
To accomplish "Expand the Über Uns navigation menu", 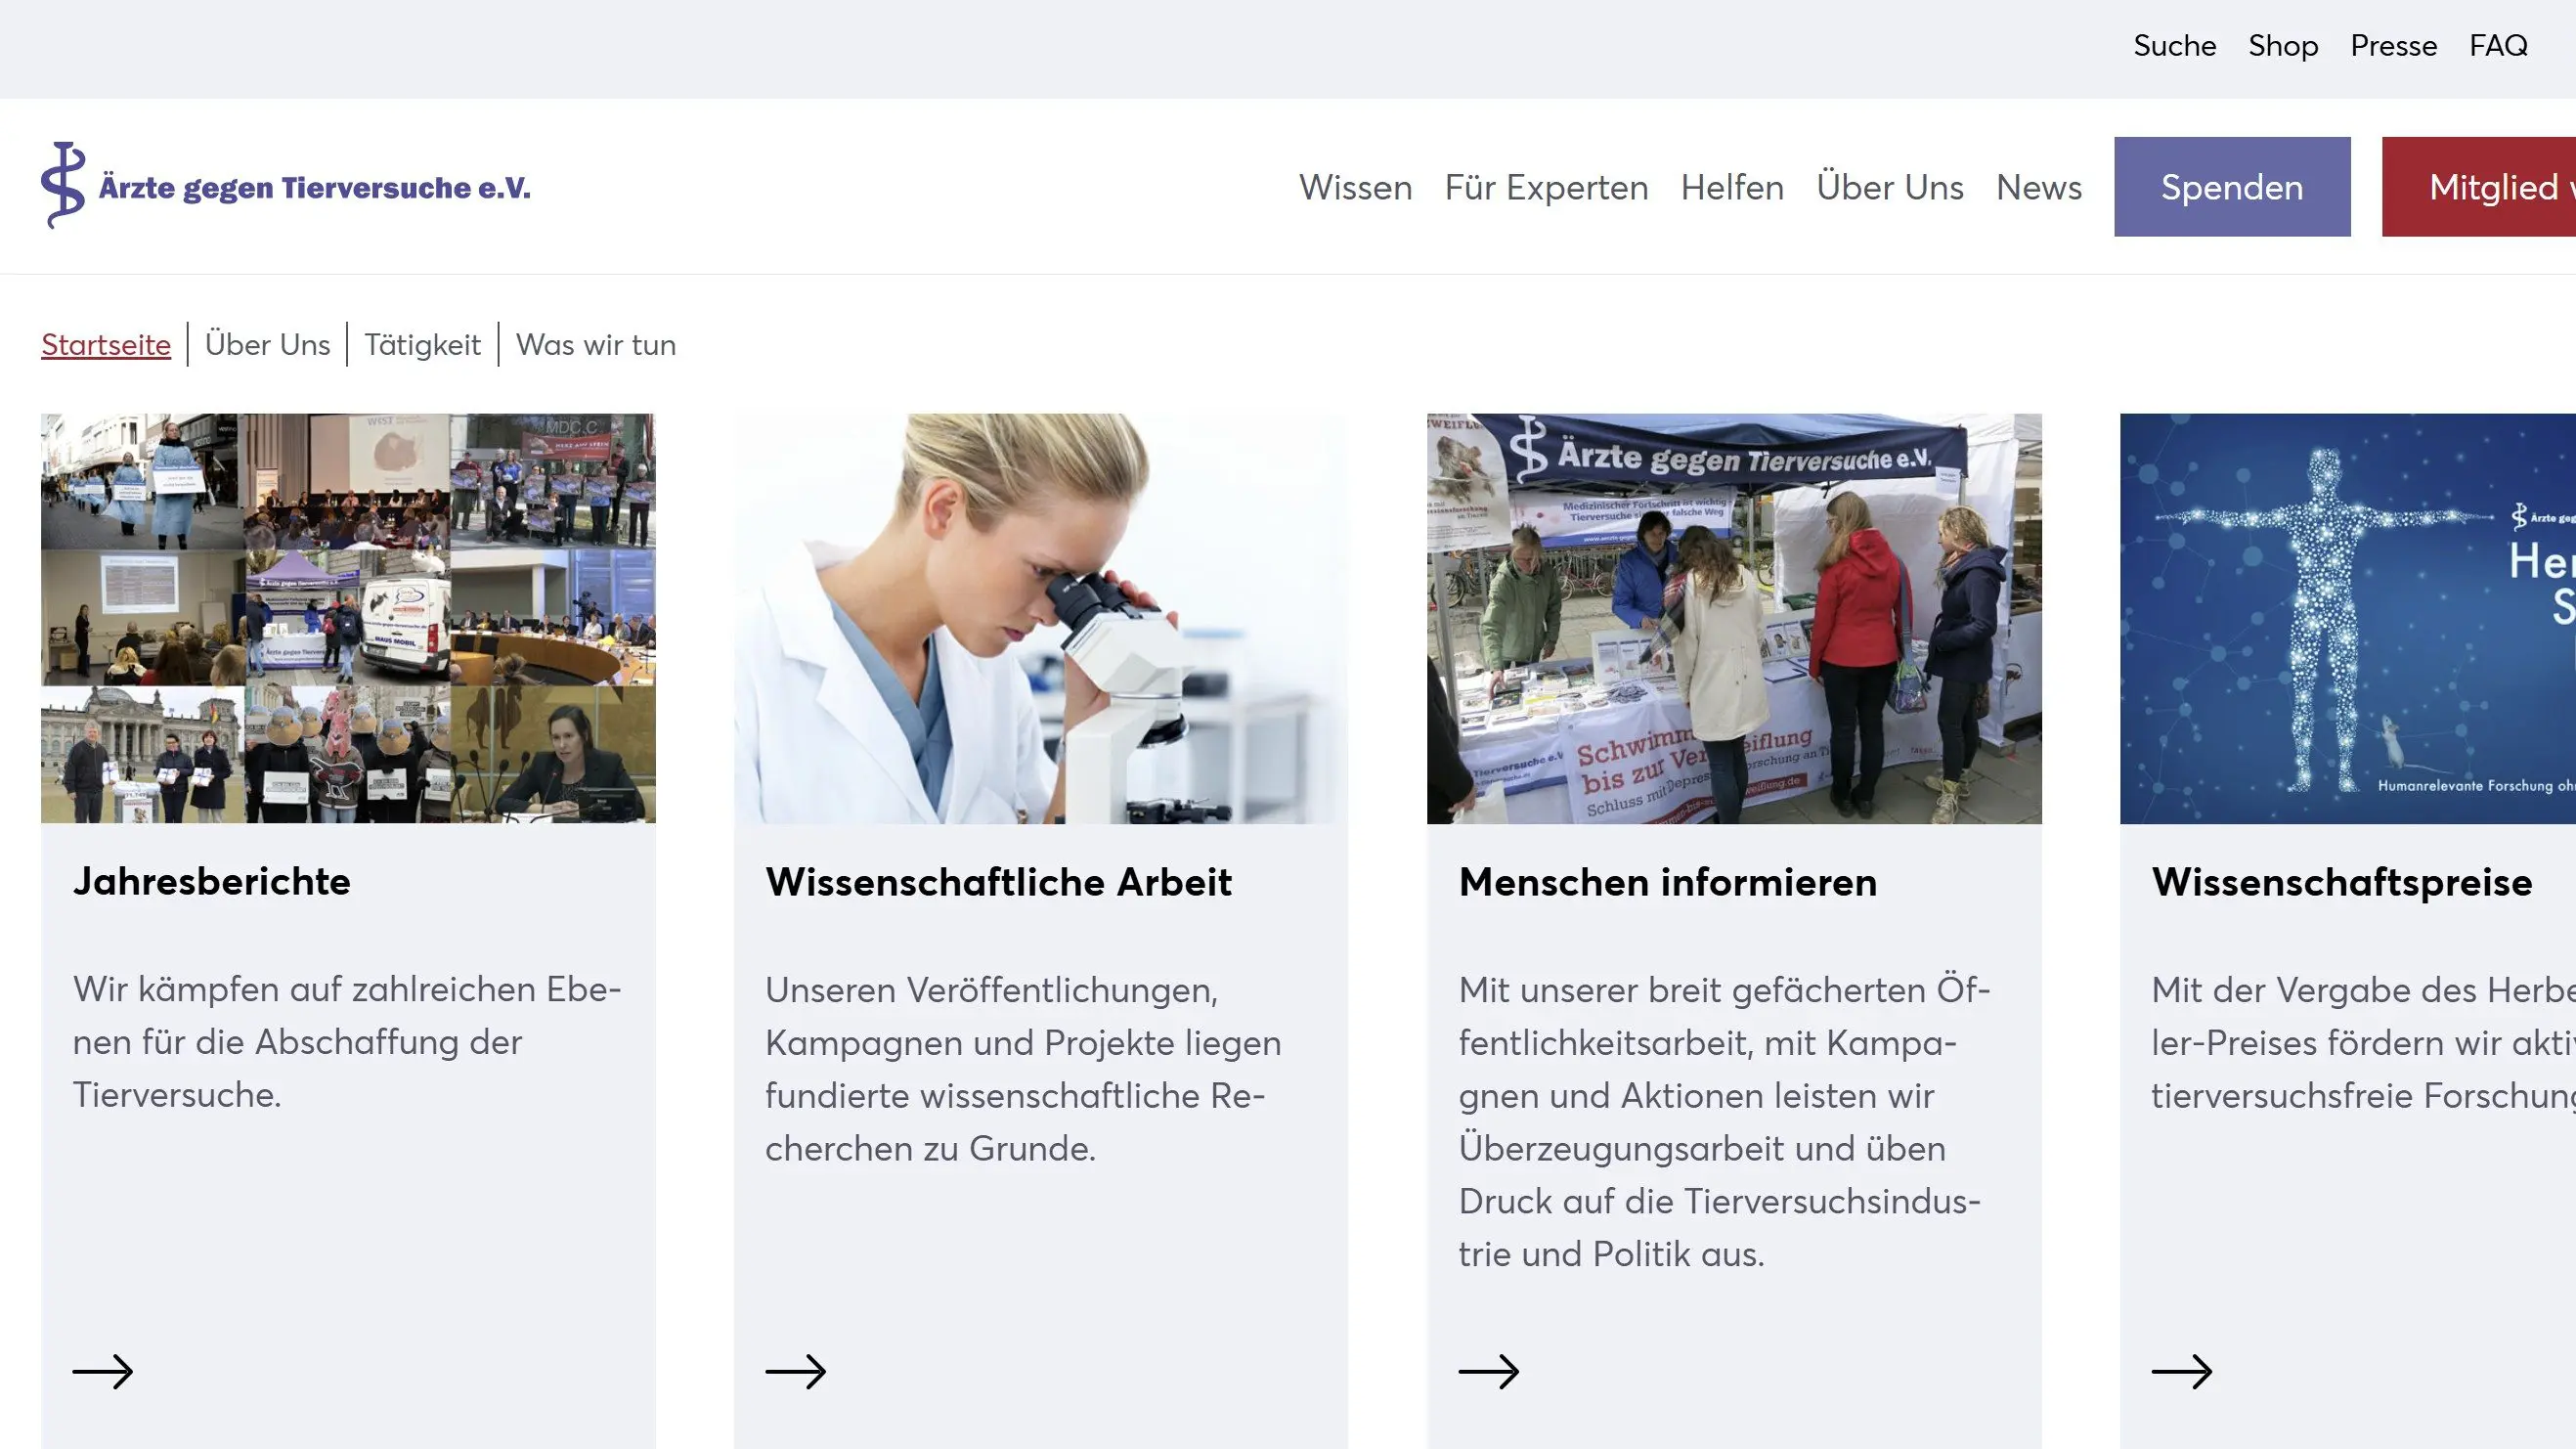I will [x=1889, y=187].
